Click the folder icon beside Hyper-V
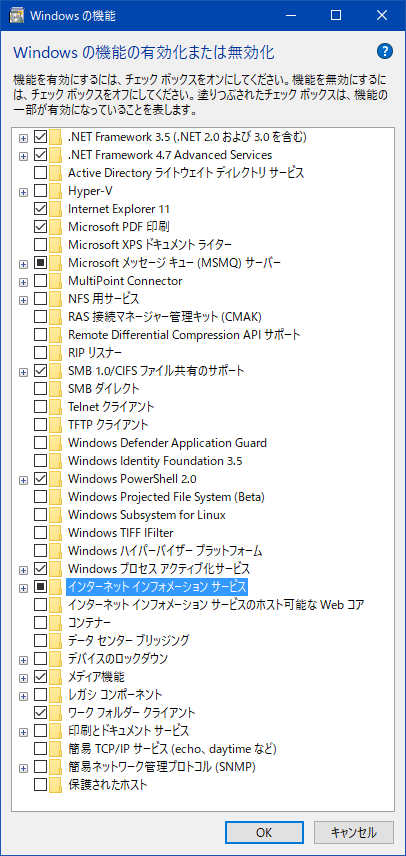The width and height of the screenshot is (406, 856). (55, 191)
